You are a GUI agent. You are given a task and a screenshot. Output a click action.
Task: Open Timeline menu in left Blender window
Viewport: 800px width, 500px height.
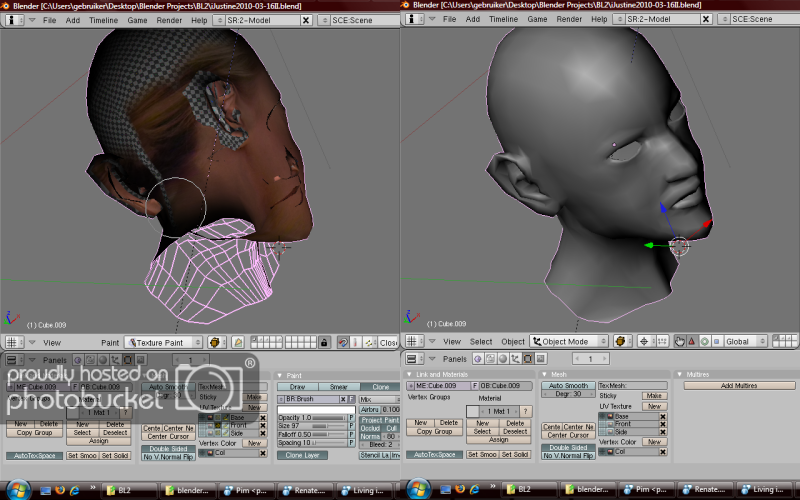tap(104, 20)
